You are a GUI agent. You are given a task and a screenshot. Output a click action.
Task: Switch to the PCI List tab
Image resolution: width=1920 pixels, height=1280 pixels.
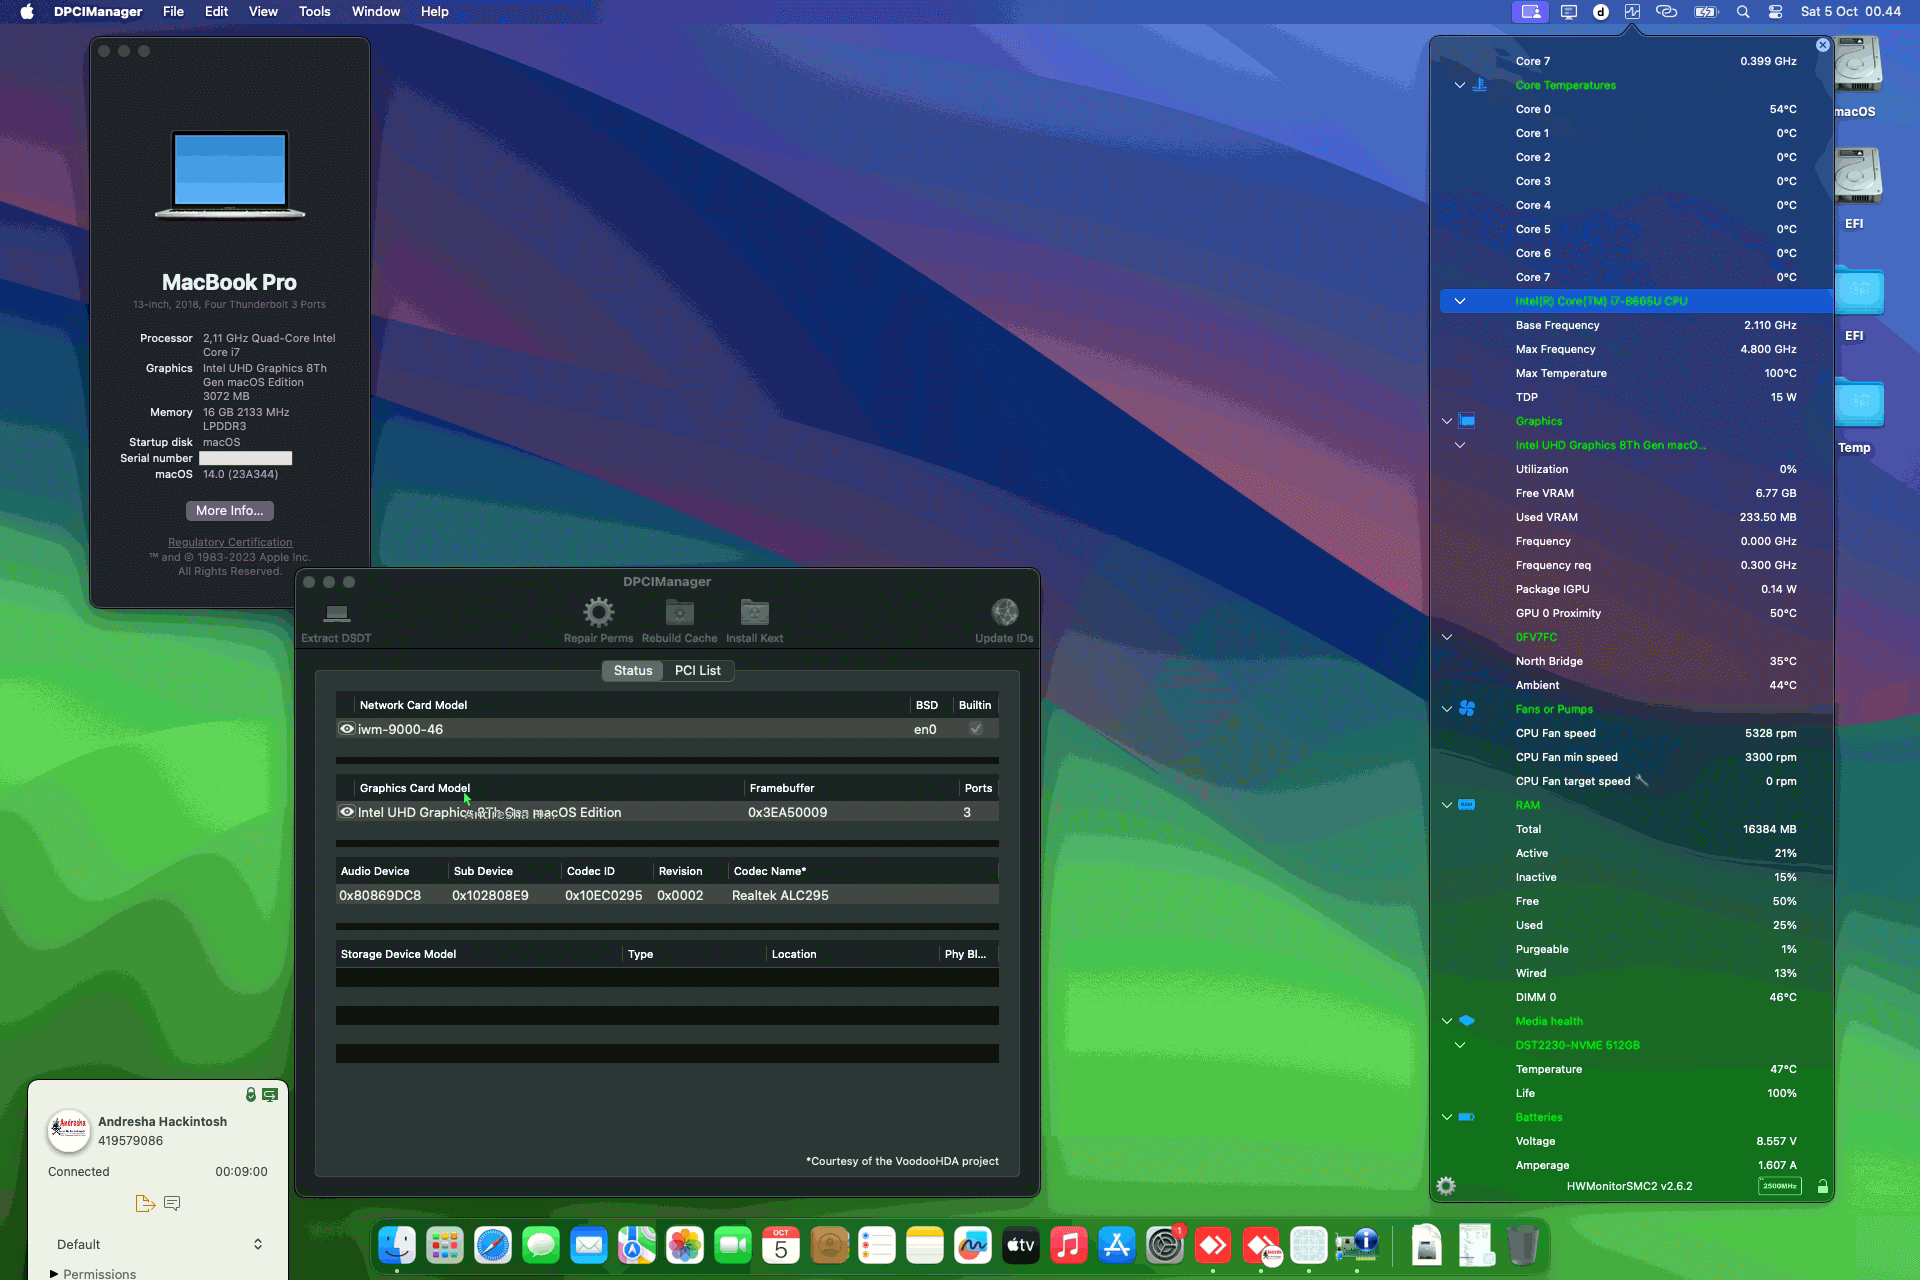tap(697, 670)
